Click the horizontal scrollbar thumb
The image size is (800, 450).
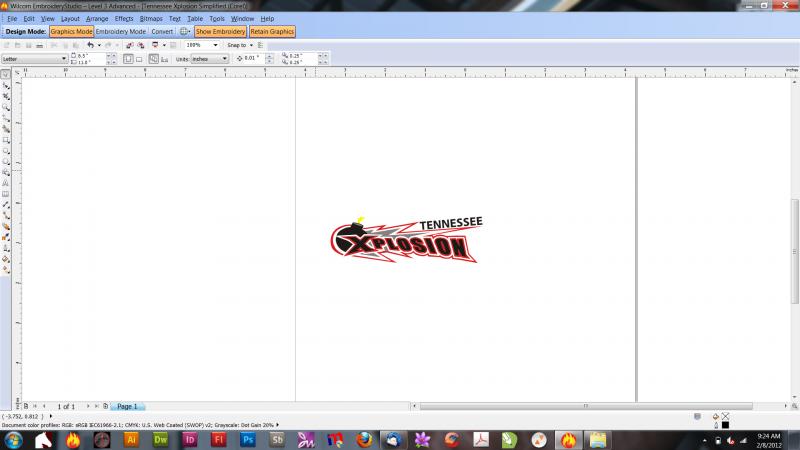(x=586, y=406)
